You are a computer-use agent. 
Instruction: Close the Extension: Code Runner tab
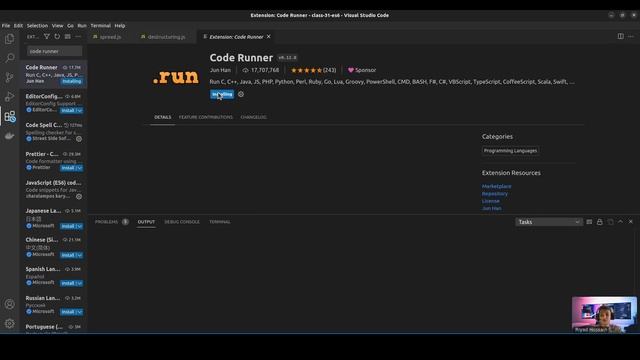(269, 37)
